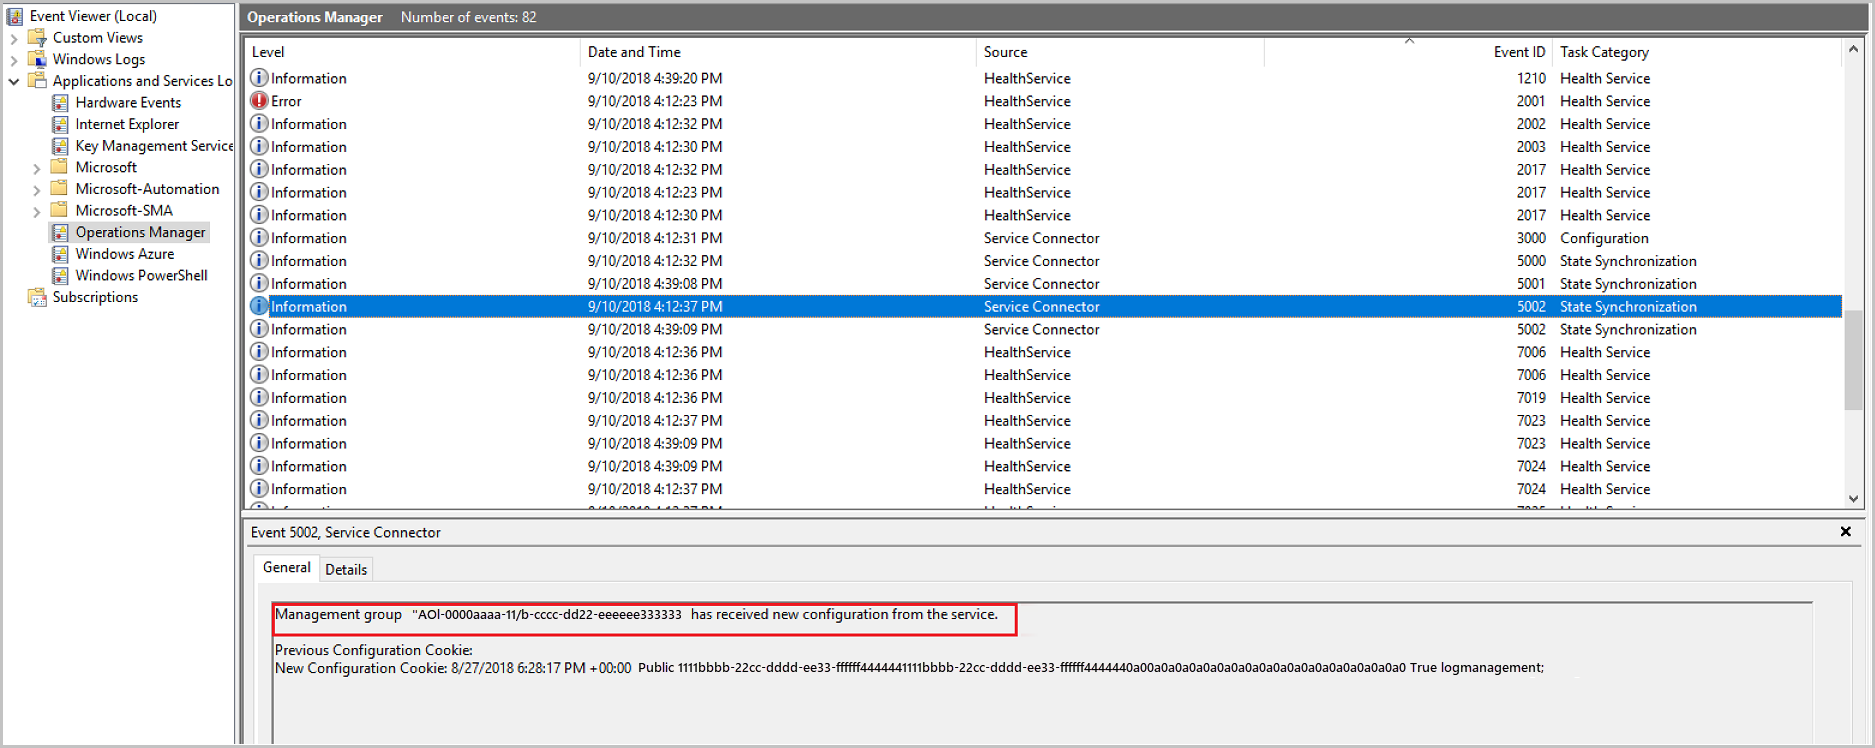Sort events by Source column header

(x=1119, y=52)
